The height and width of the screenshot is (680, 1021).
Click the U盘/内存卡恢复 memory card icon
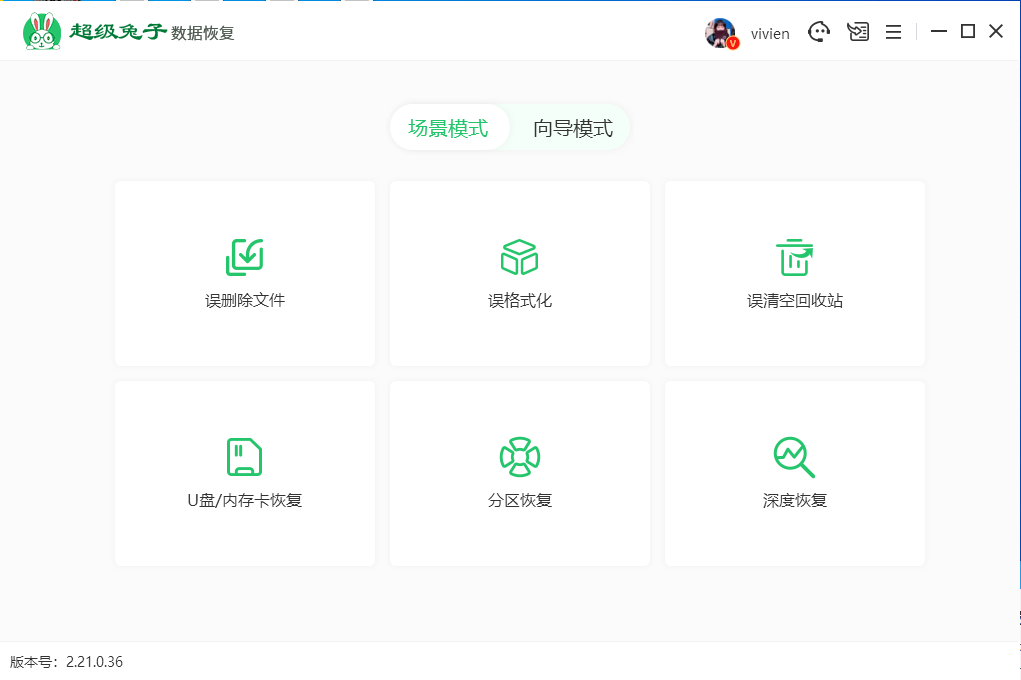coord(245,457)
